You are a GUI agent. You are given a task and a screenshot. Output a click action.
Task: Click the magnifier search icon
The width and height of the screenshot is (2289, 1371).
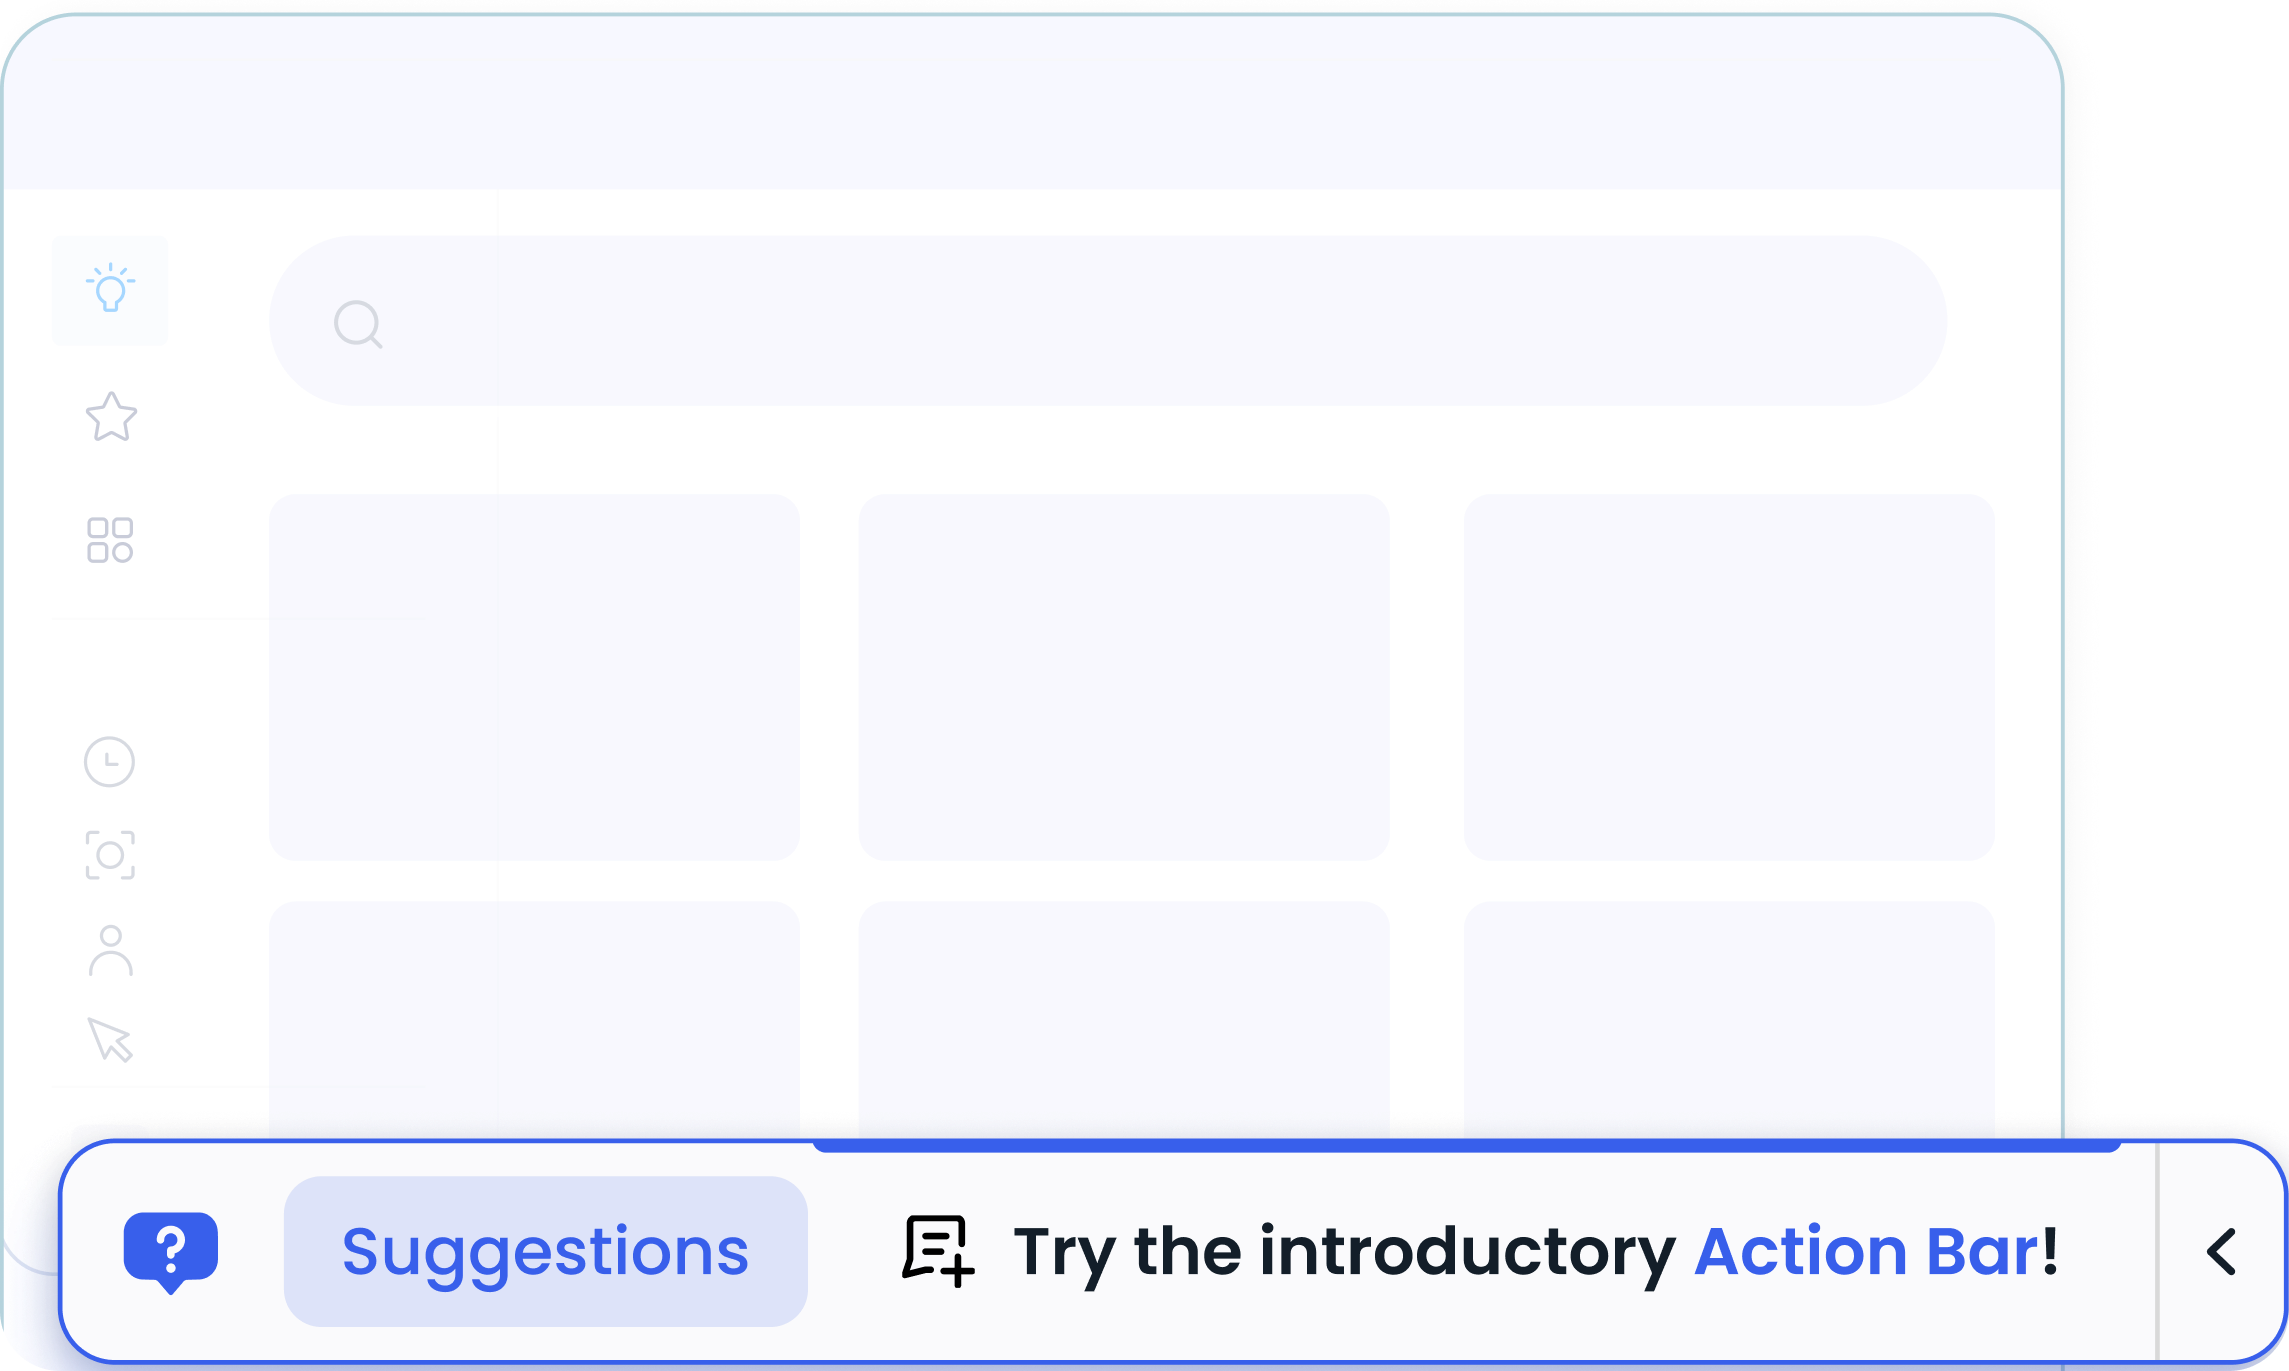[x=357, y=324]
